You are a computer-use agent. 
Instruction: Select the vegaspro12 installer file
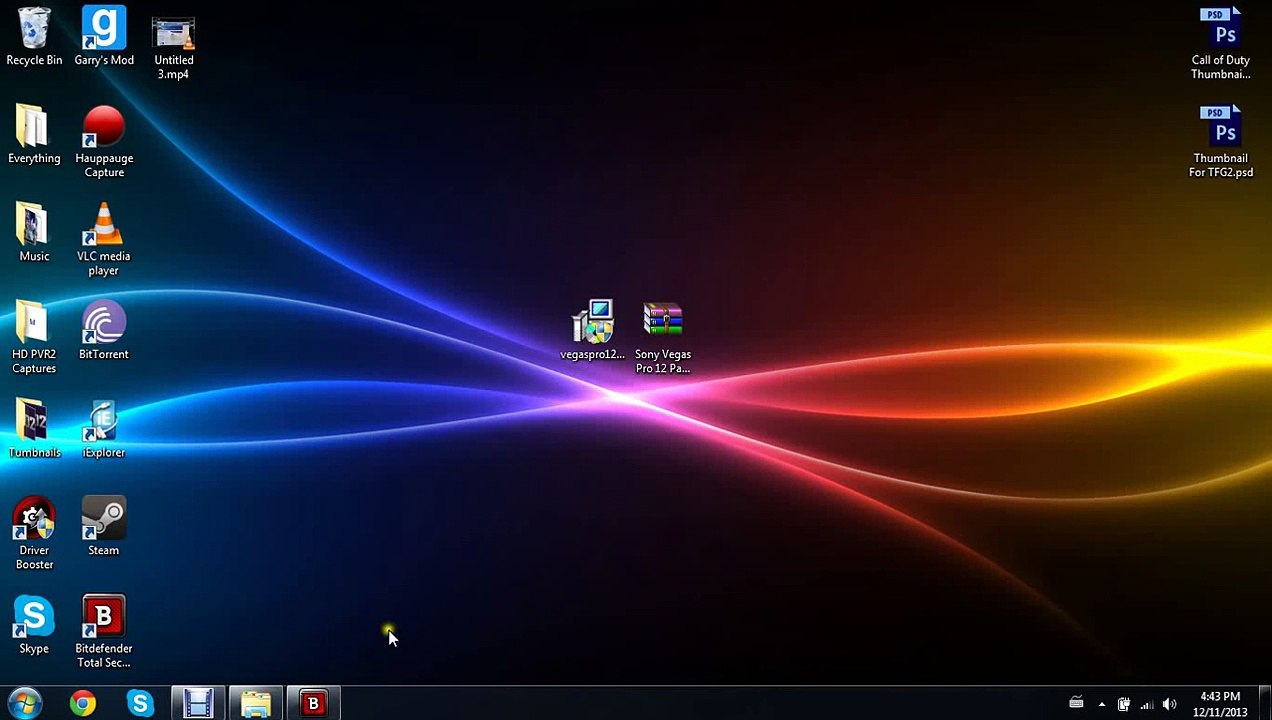coord(593,331)
